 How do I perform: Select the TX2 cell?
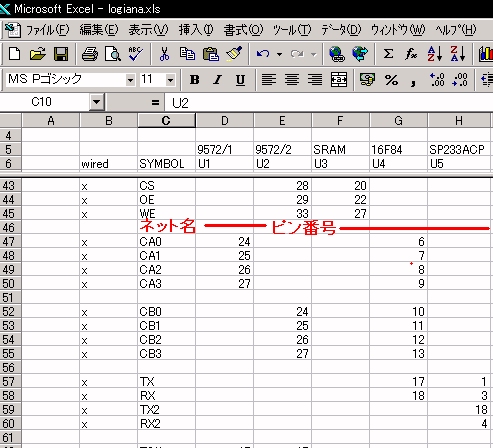(166, 410)
